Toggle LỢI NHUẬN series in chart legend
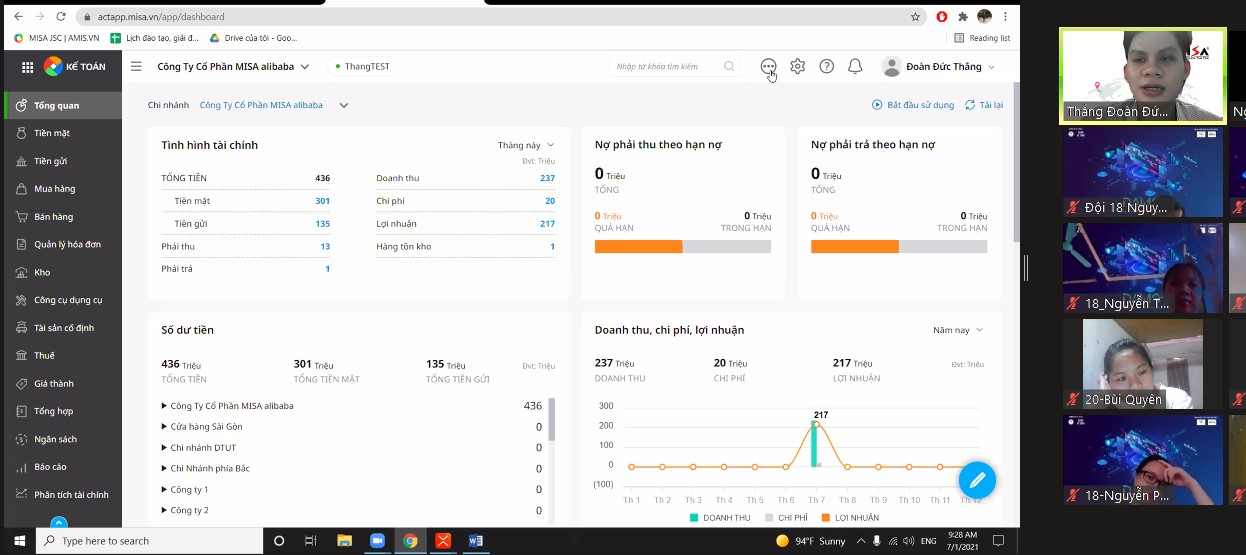Image resolution: width=1246 pixels, height=555 pixels. [850, 517]
